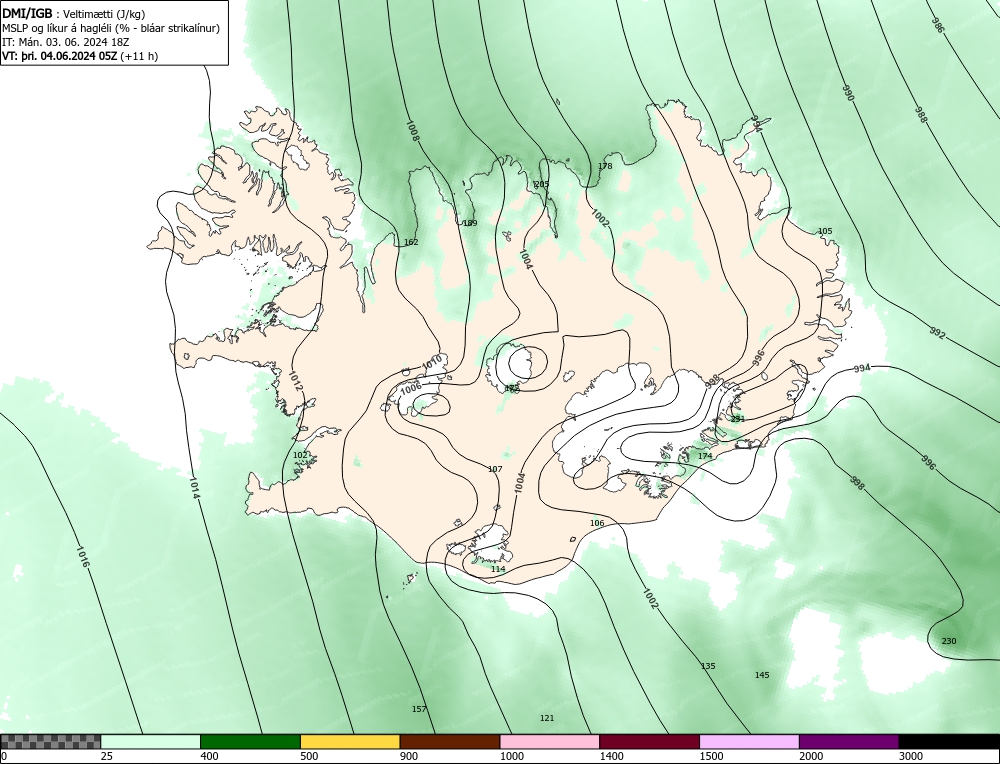The height and width of the screenshot is (764, 1000).
Task: Click the isobar label '1016'
Action: [83, 556]
